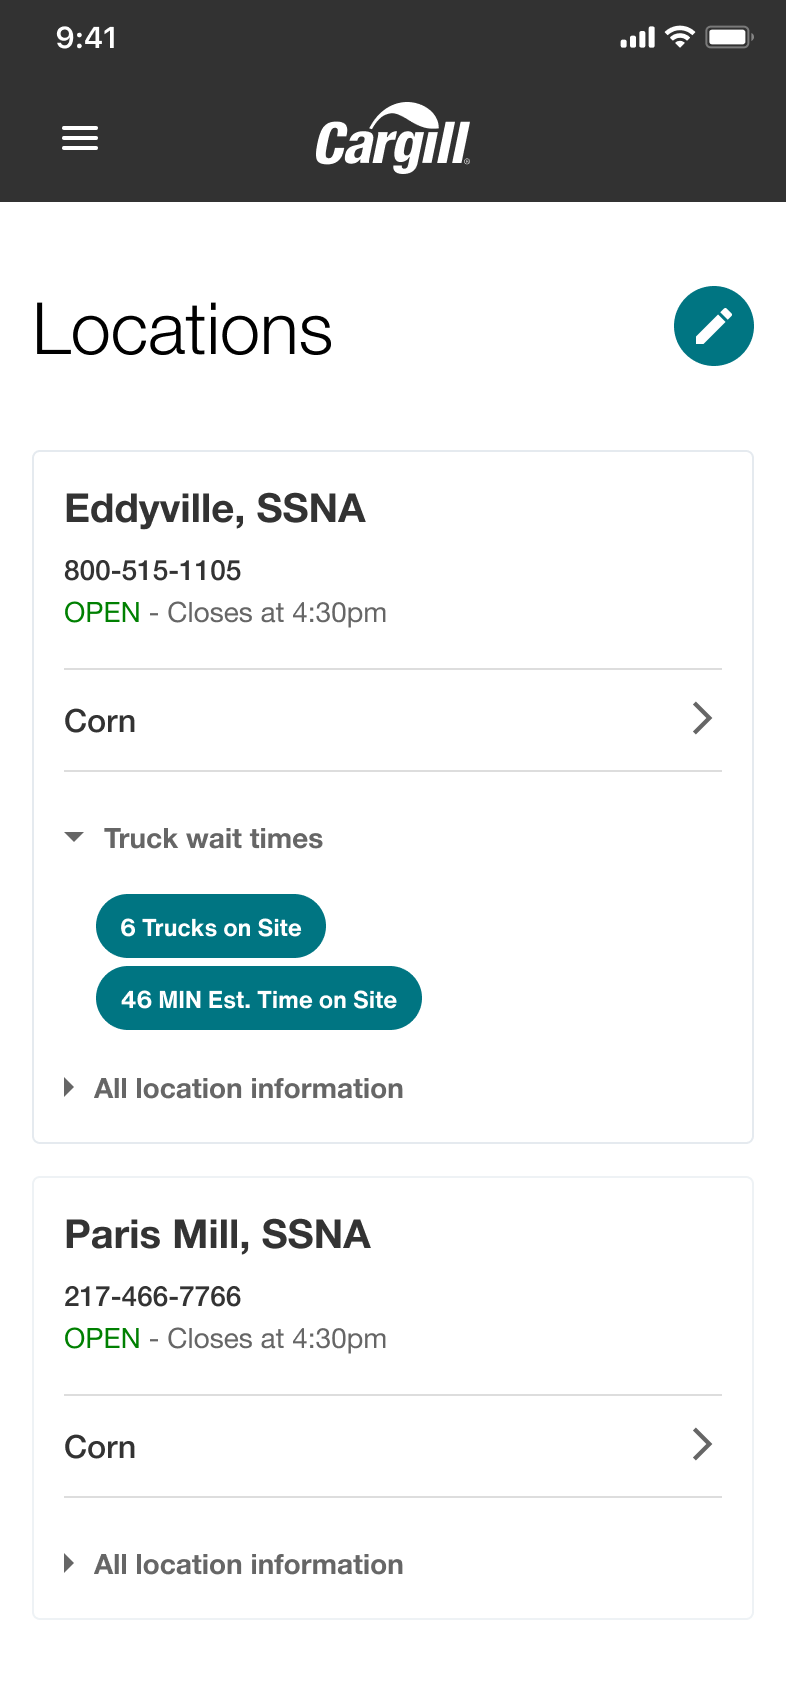786x1704 pixels.
Task: Expand Eddyville All location information
Action: click(x=234, y=1088)
